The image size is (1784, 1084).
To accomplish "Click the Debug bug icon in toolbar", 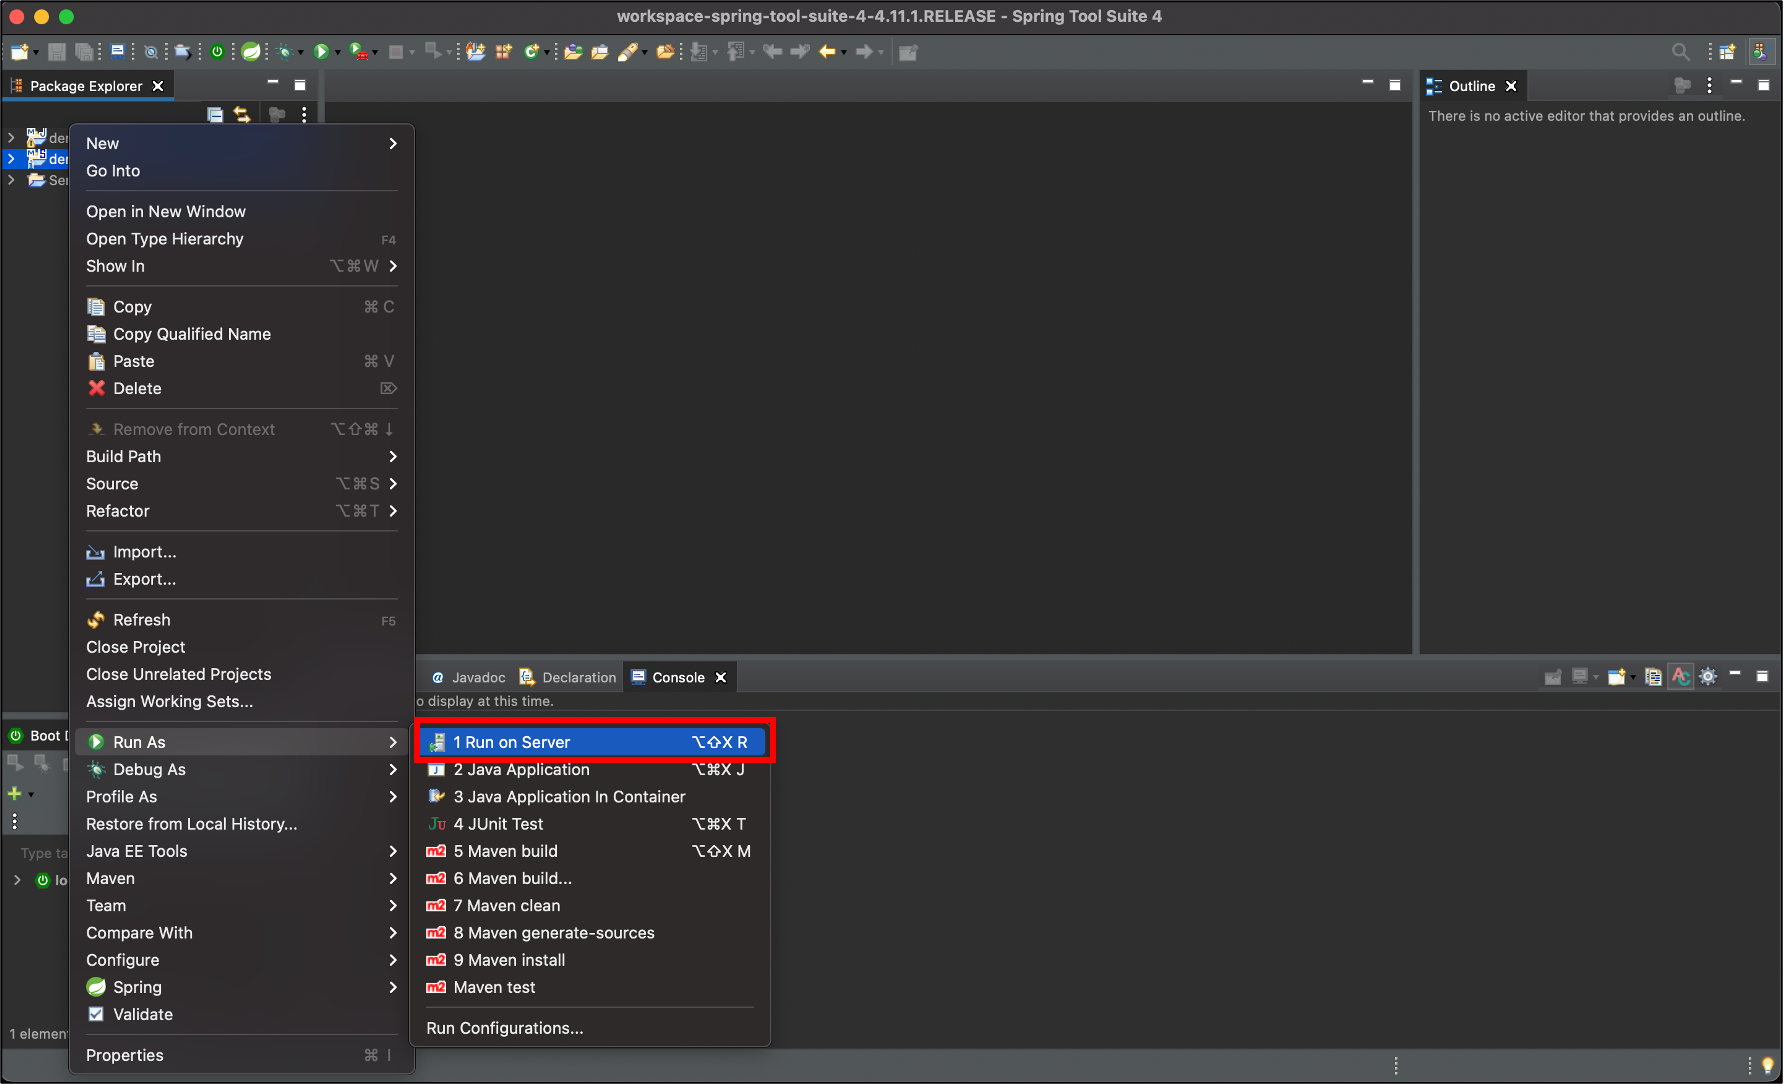I will tap(284, 52).
